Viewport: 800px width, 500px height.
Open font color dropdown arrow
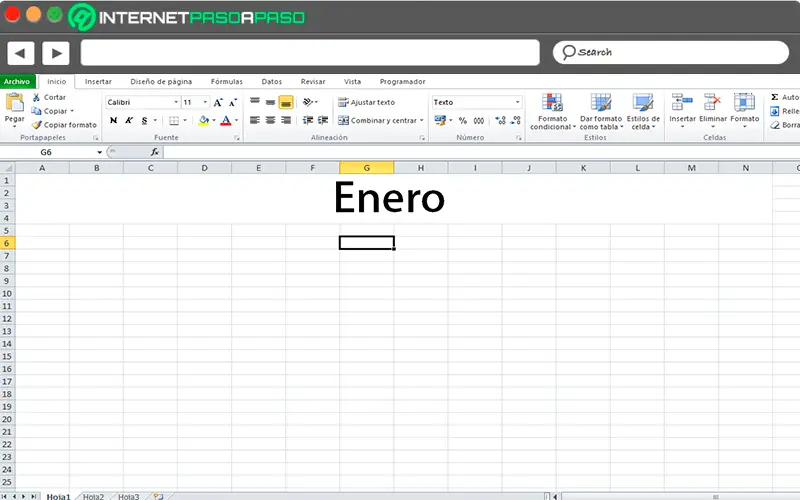[x=236, y=120]
